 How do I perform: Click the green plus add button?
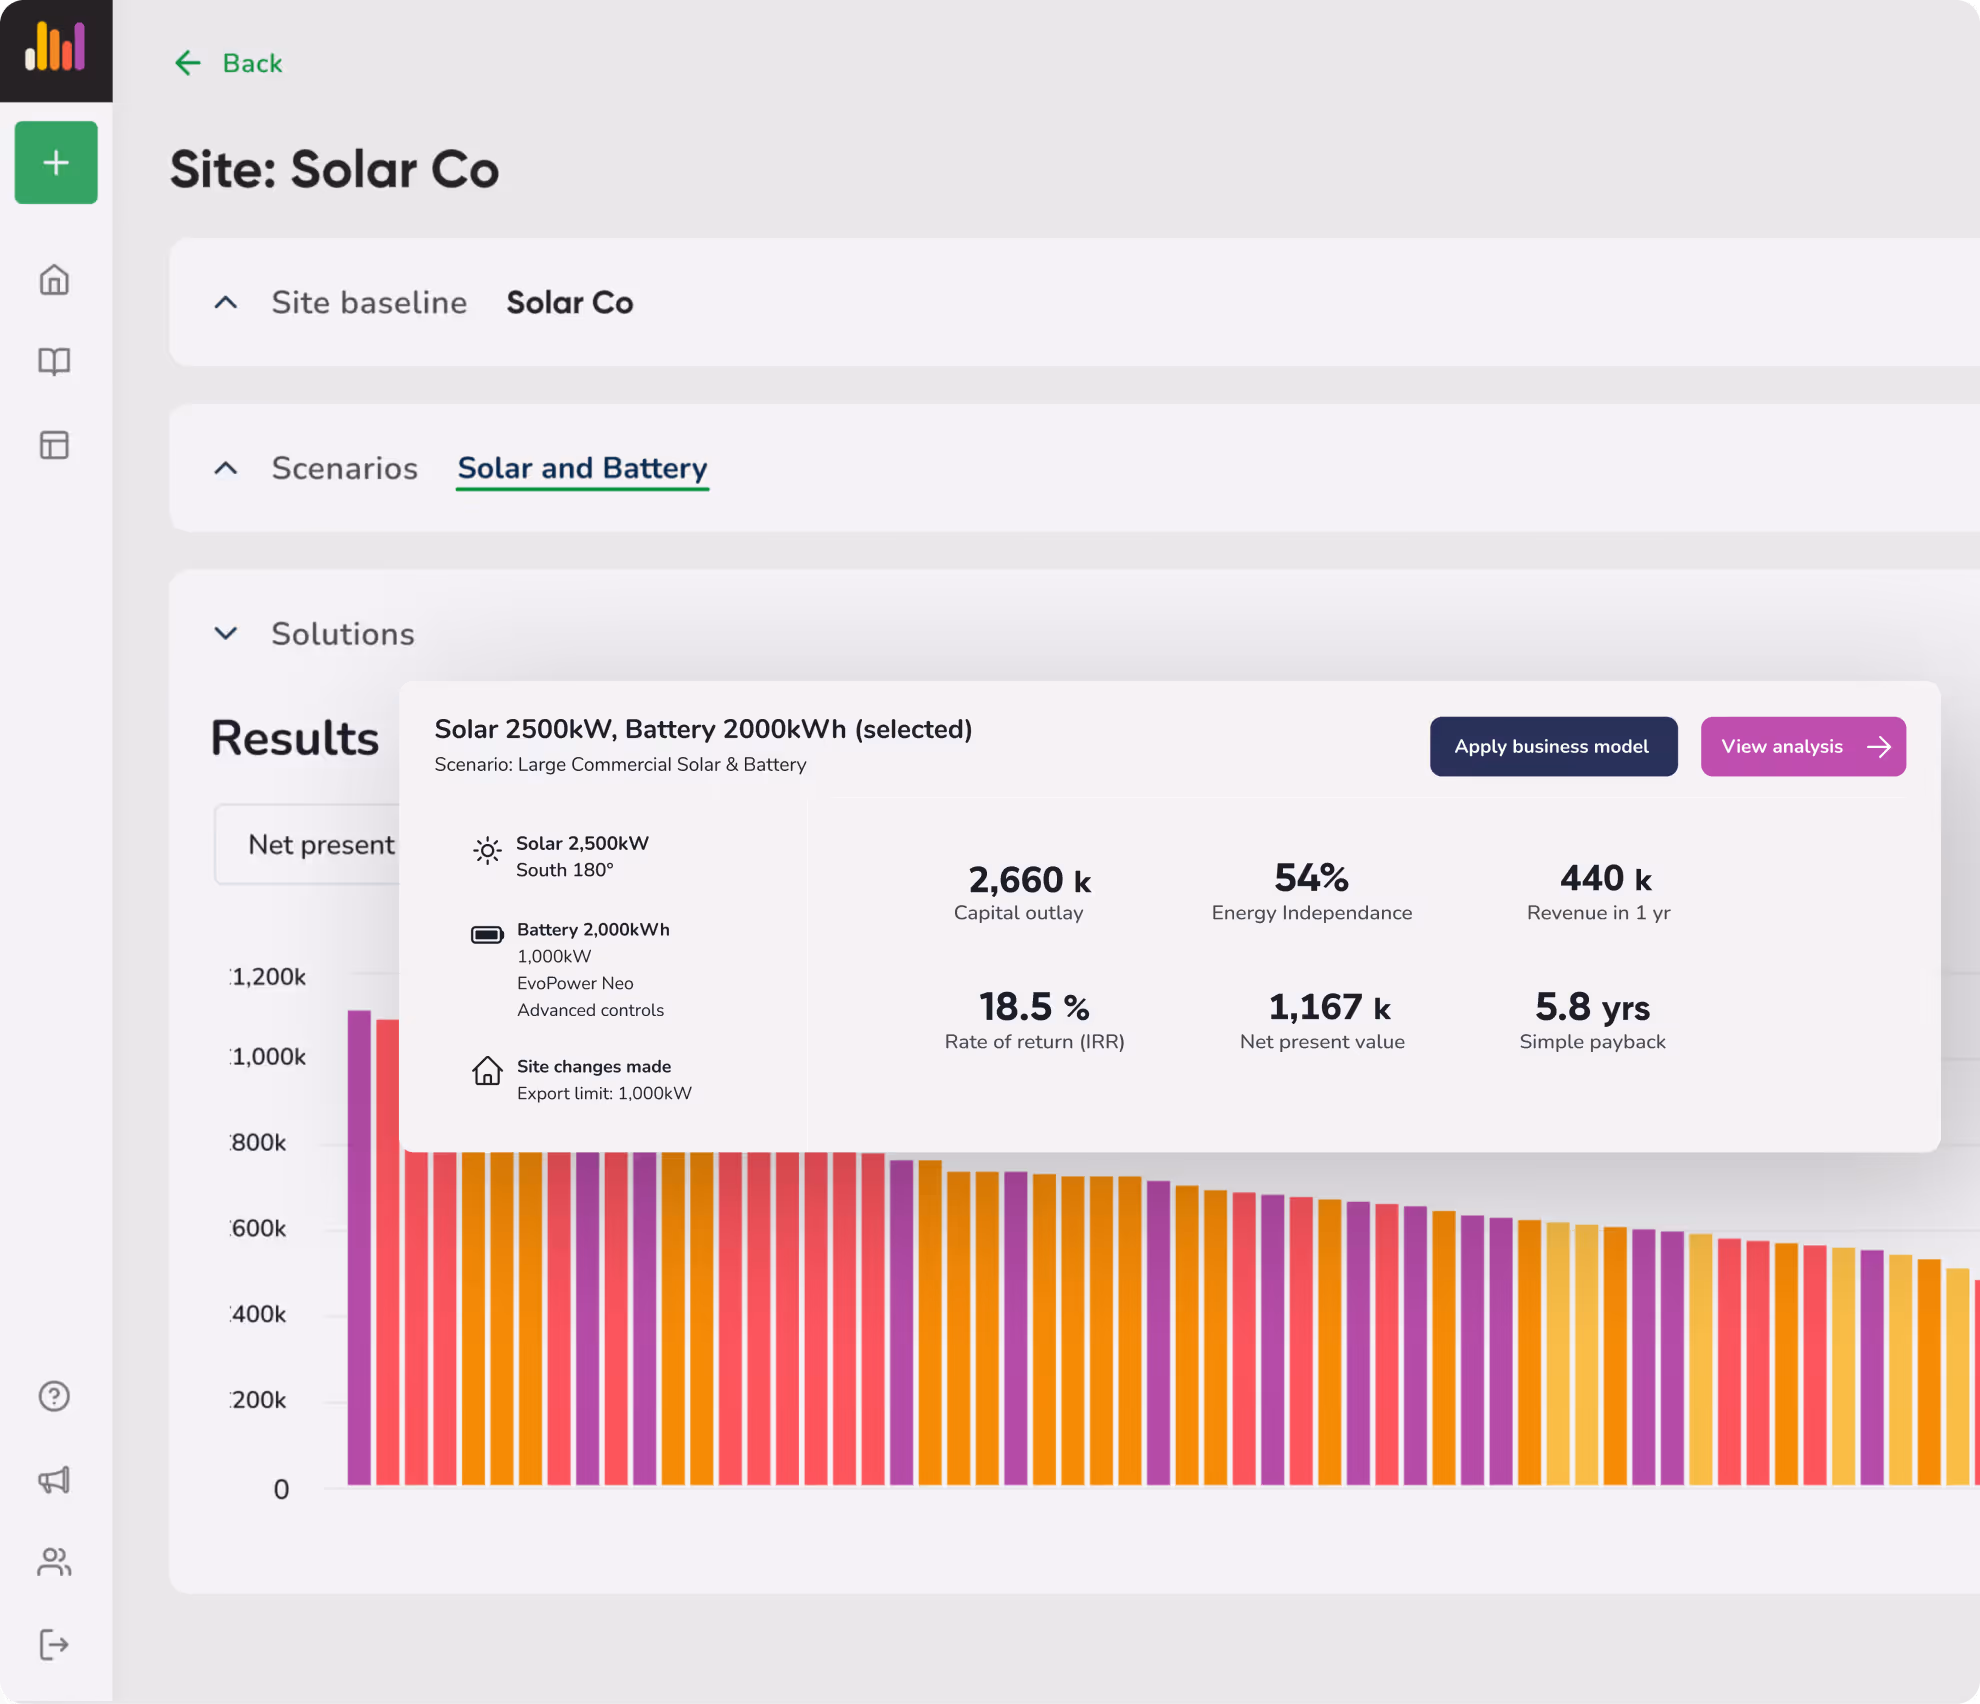pyautogui.click(x=56, y=163)
